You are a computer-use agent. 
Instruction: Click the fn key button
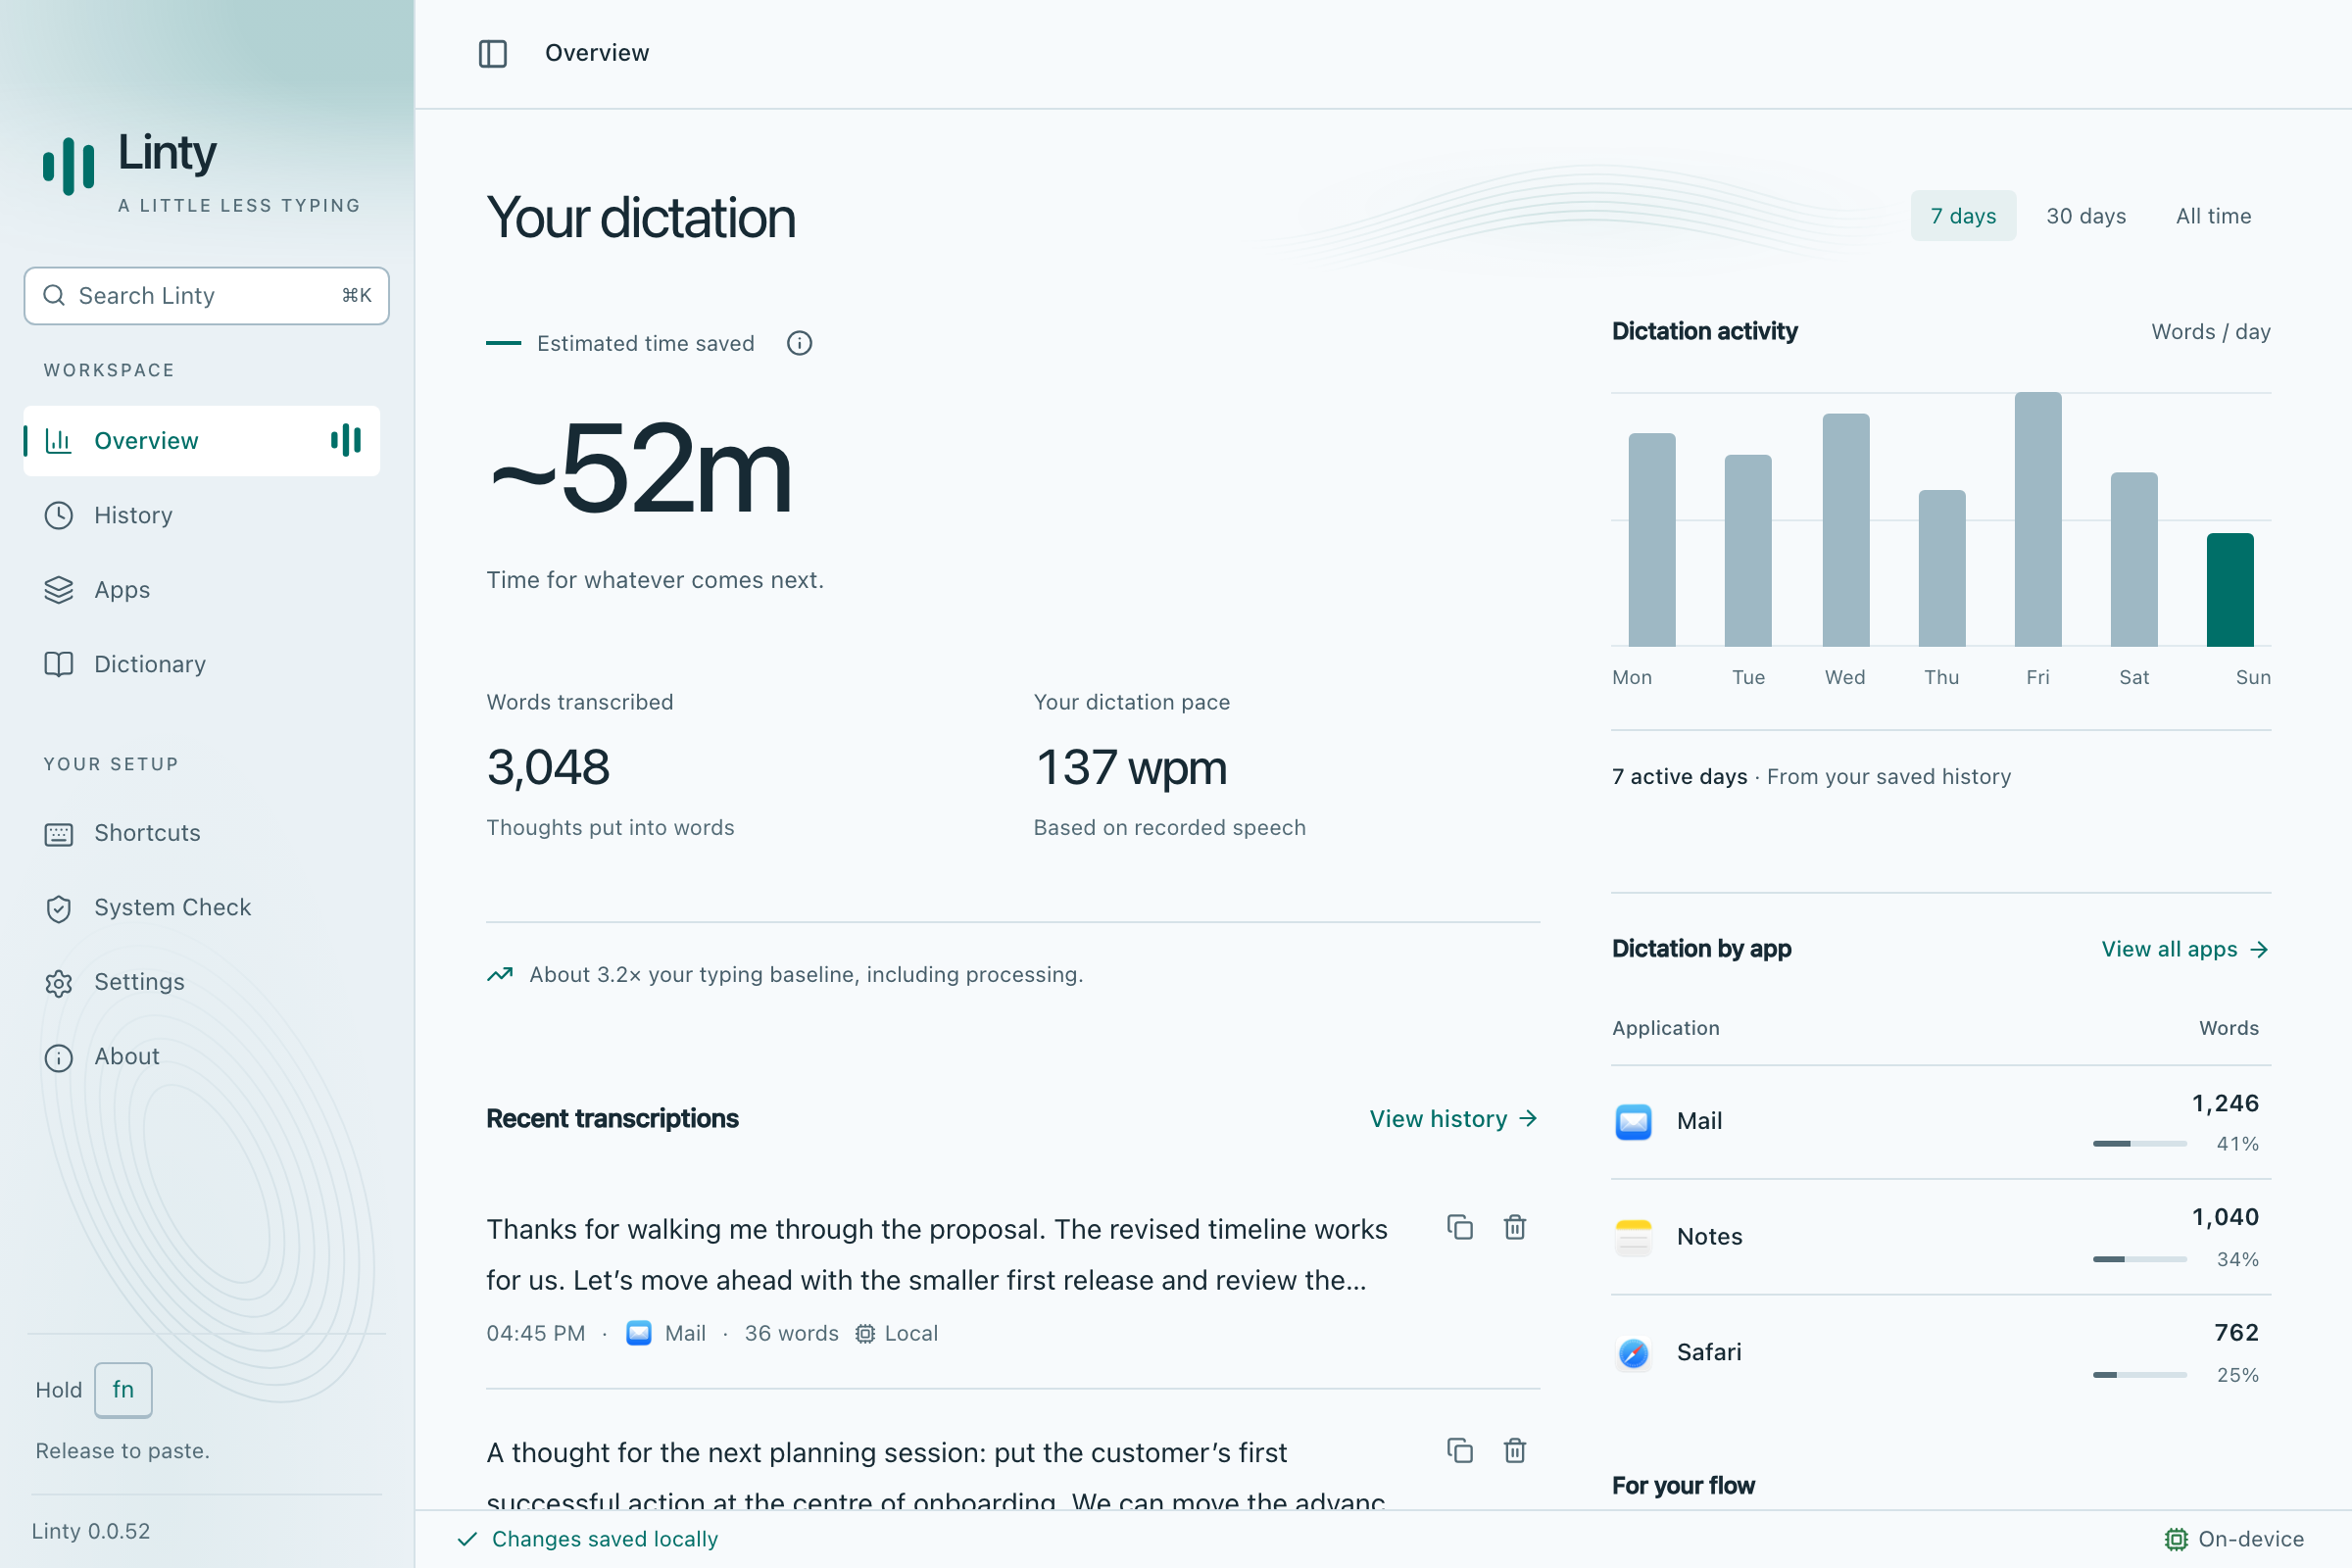(x=123, y=1389)
